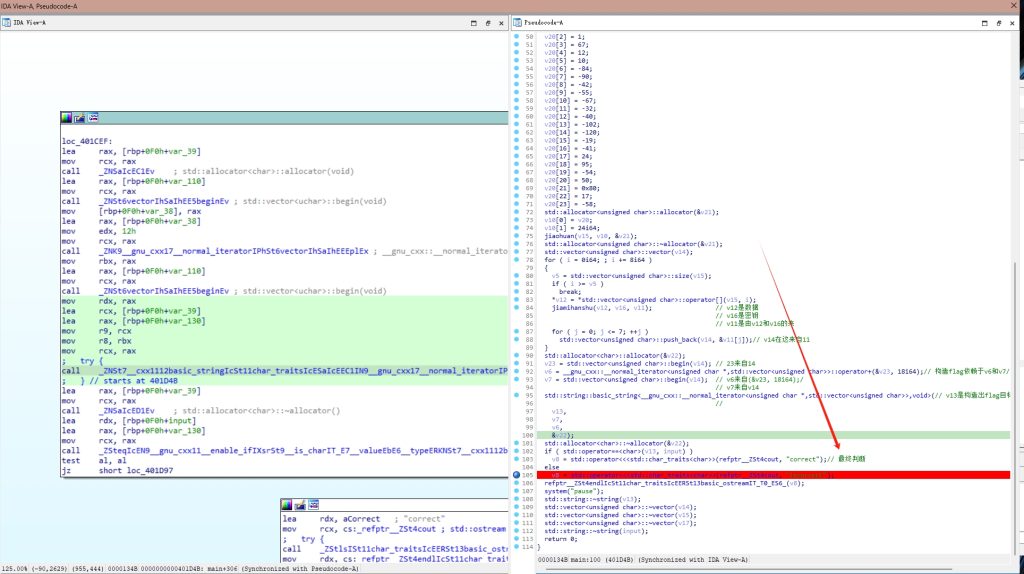Toggle breakpoint dot on pseudocode line 107

point(516,490)
